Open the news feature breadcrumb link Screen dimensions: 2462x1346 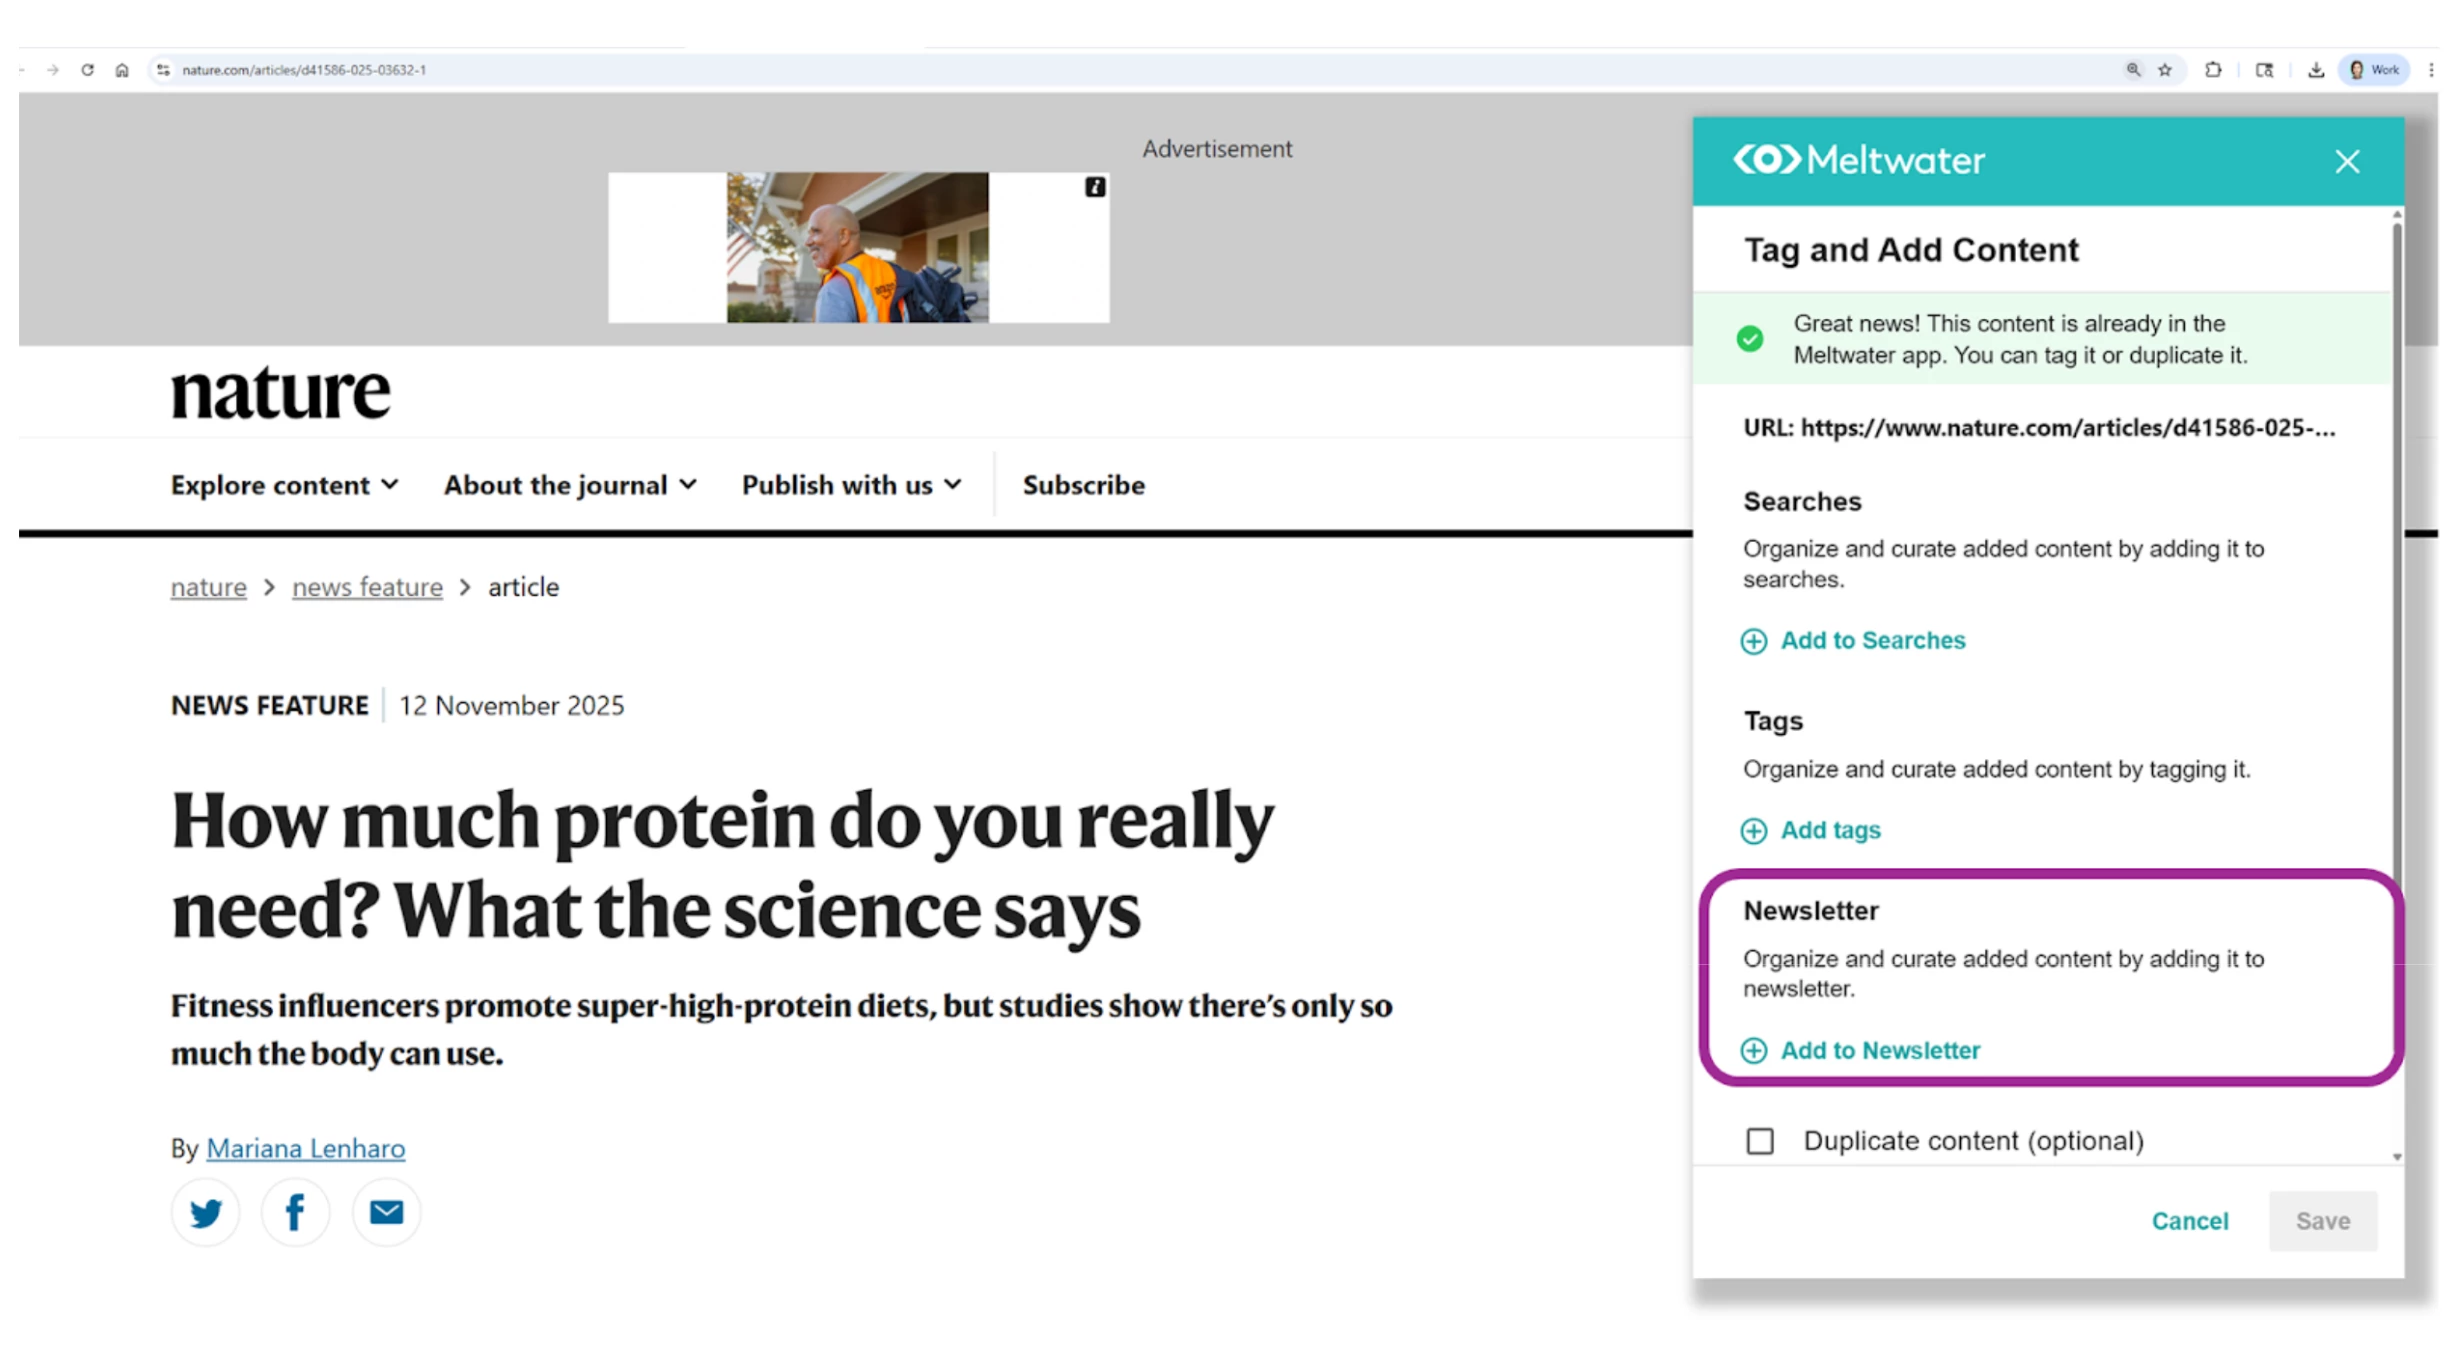click(367, 587)
